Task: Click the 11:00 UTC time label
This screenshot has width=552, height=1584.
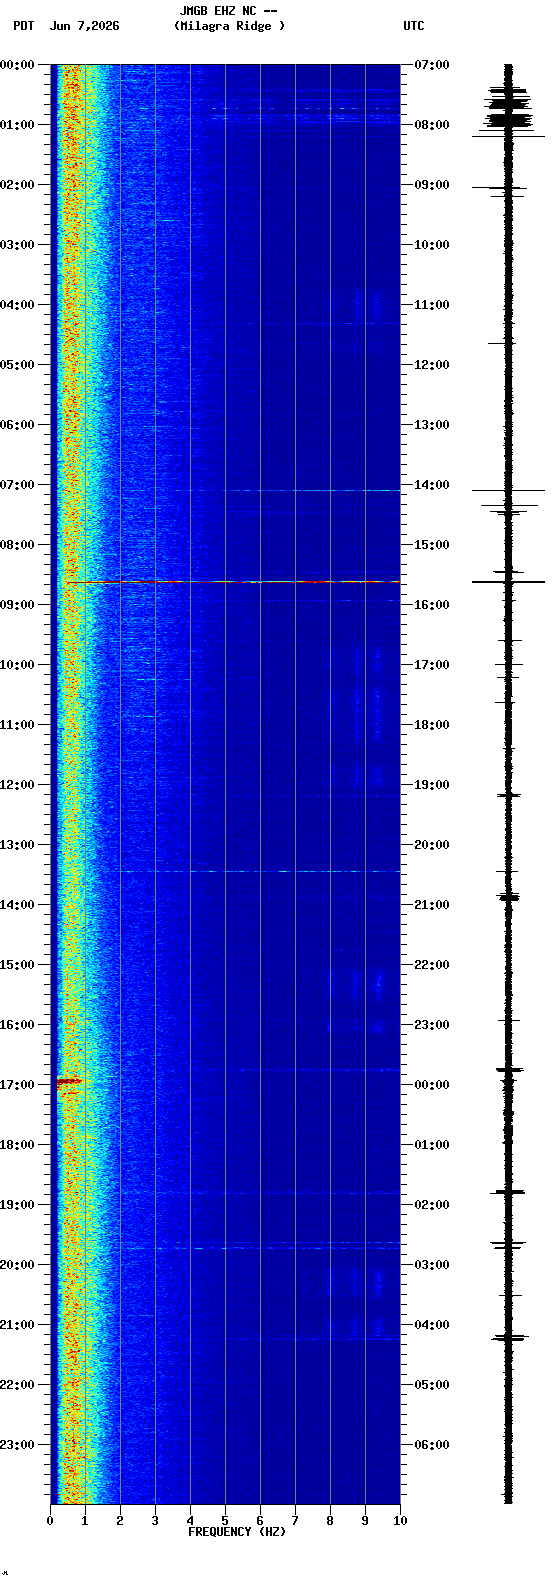Action: [432, 305]
